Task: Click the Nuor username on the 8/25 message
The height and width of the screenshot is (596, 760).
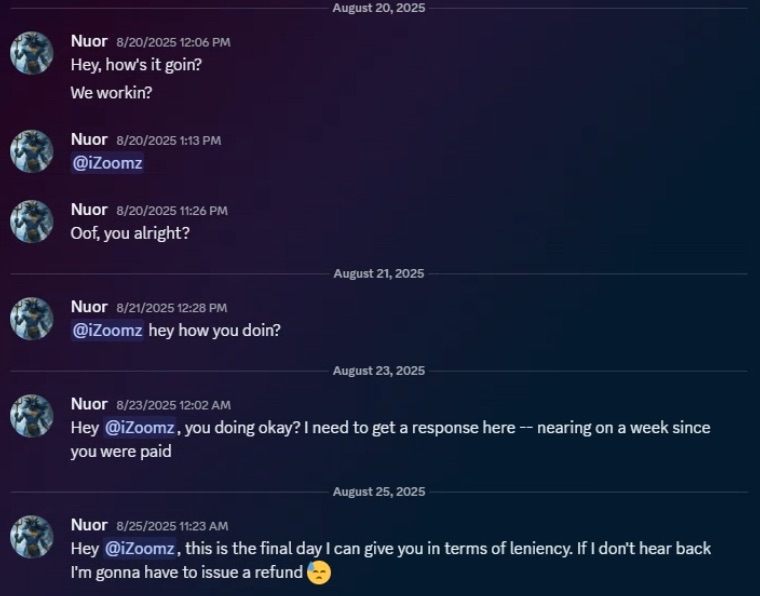Action: (x=89, y=525)
